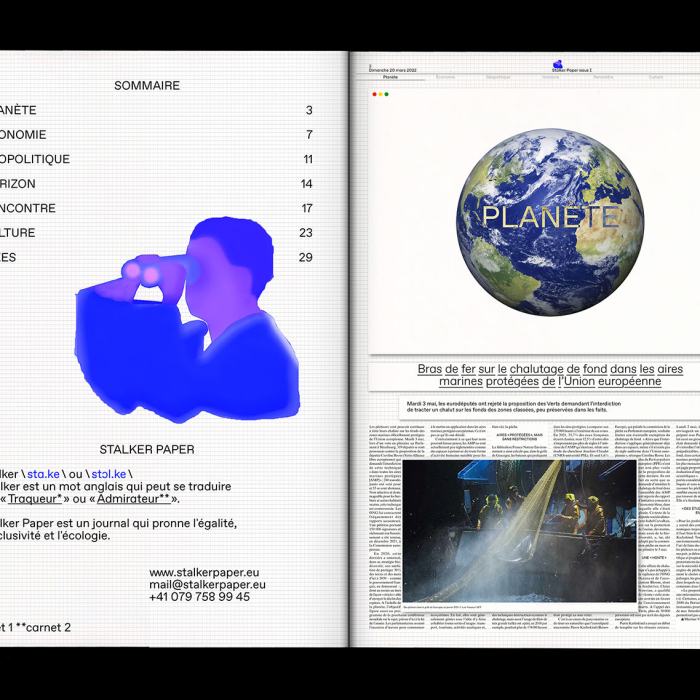700x700 pixels.
Task: Select page 11 in the table of contents
Action: [x=308, y=160]
